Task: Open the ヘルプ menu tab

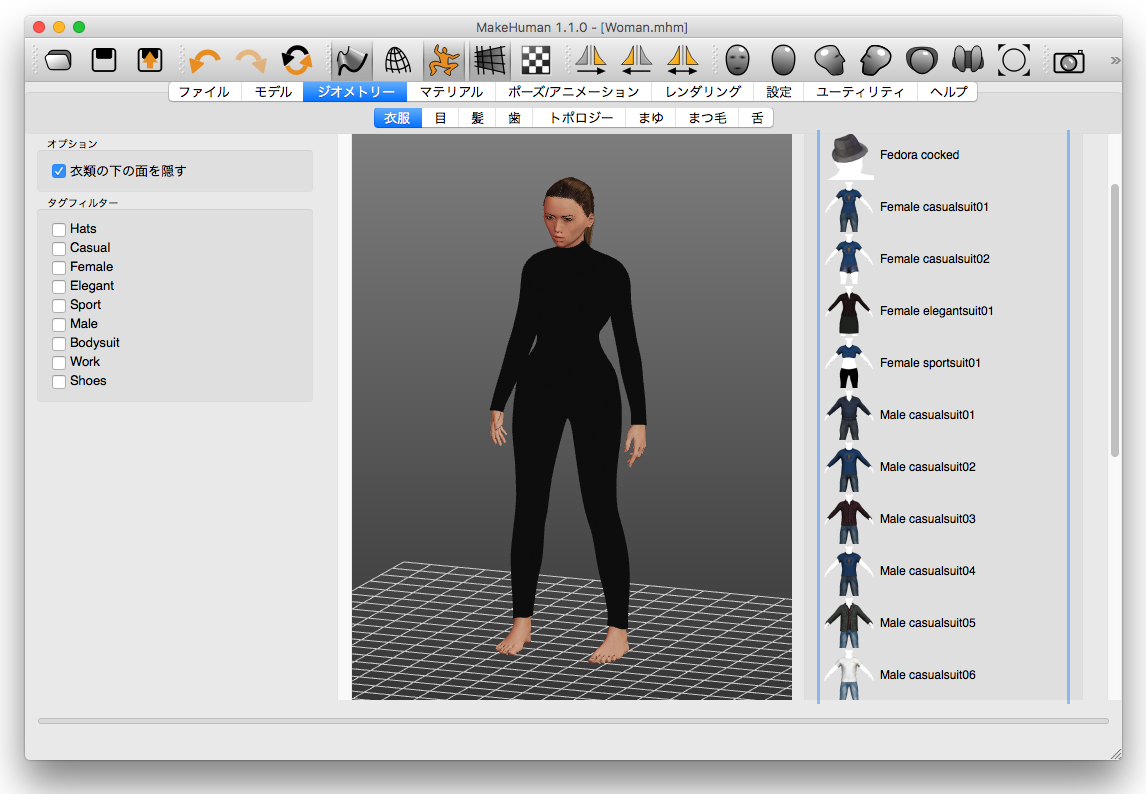Action: click(948, 91)
